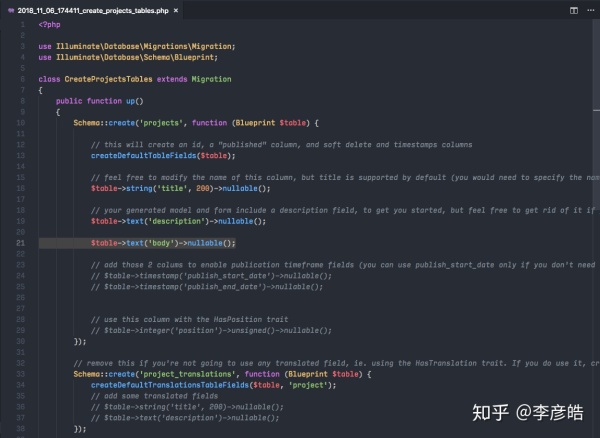This screenshot has height=438, width=600.
Task: Open the More Actions ellipsis menu
Action: (x=590, y=10)
